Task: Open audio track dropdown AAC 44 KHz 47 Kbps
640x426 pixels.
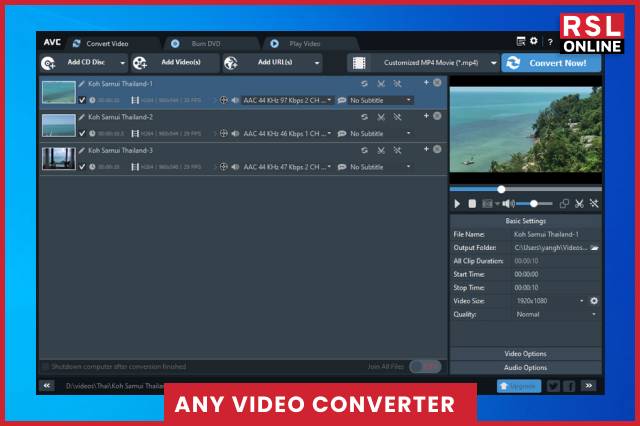Action: [x=287, y=167]
